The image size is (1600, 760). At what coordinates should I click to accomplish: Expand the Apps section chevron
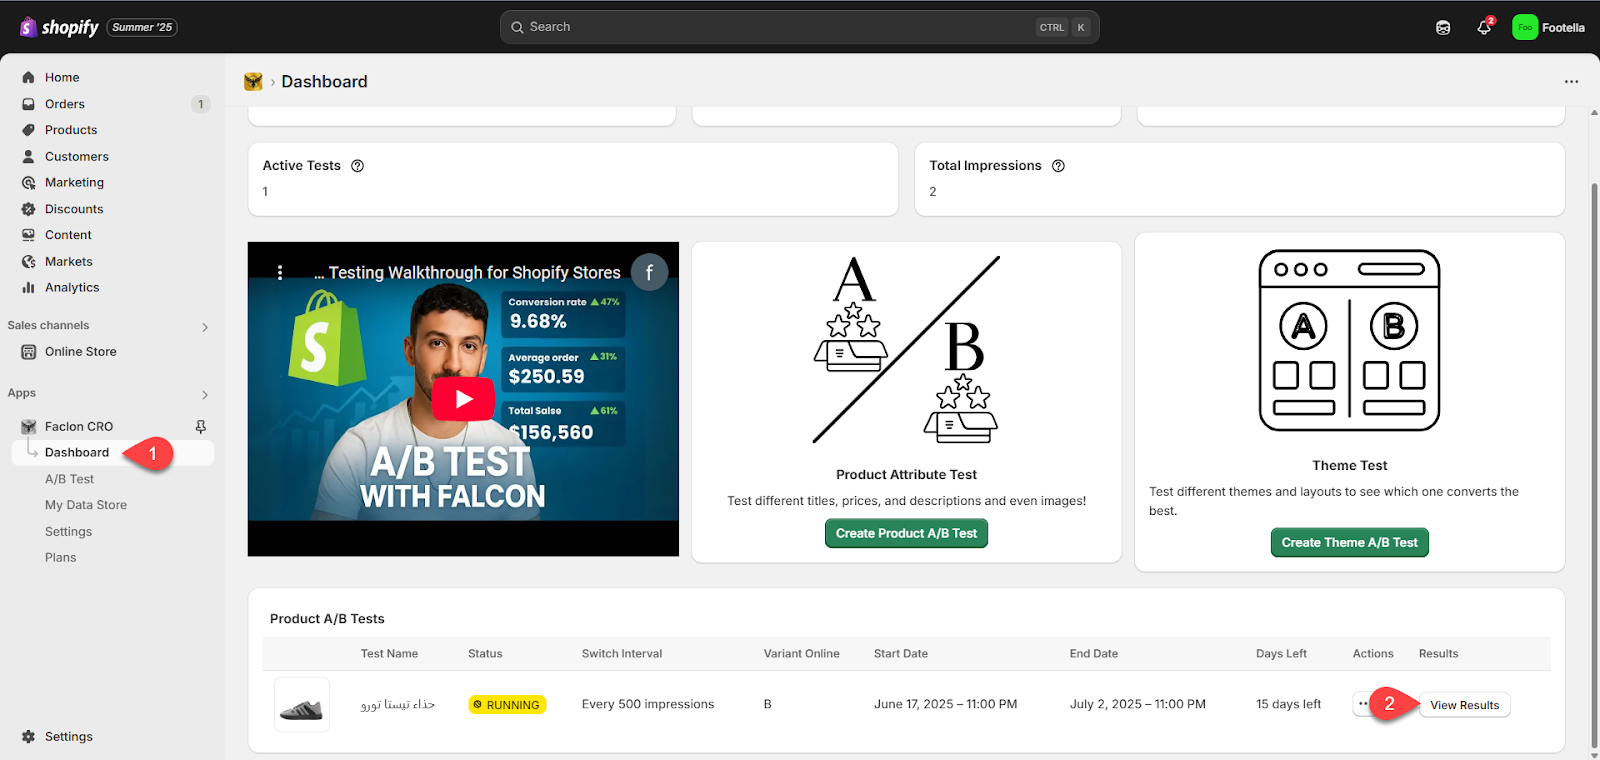[205, 395]
